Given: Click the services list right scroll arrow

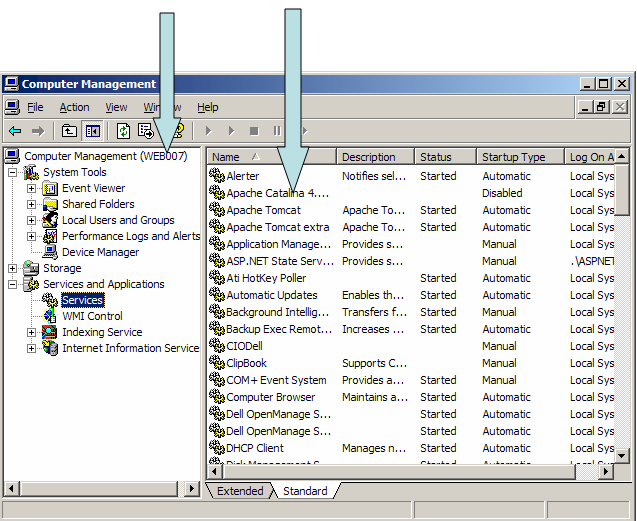Looking at the screenshot, I should tap(606, 471).
